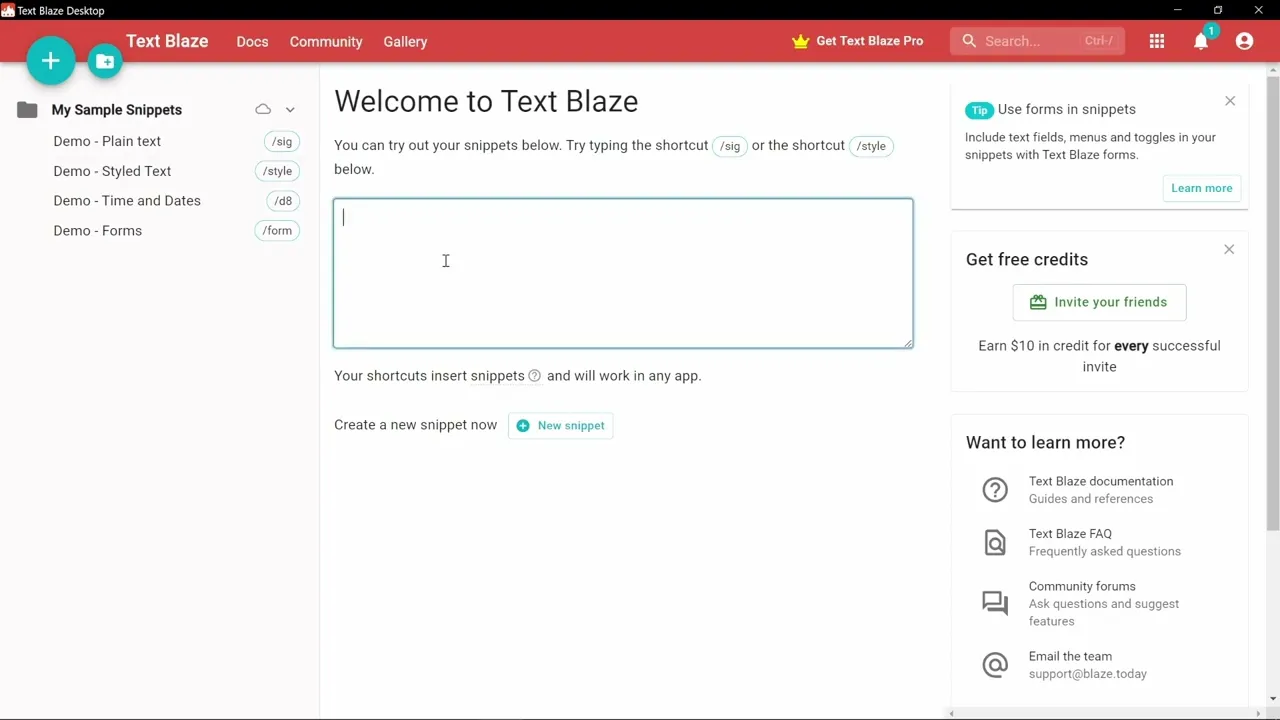Open the notifications bell

[1201, 41]
